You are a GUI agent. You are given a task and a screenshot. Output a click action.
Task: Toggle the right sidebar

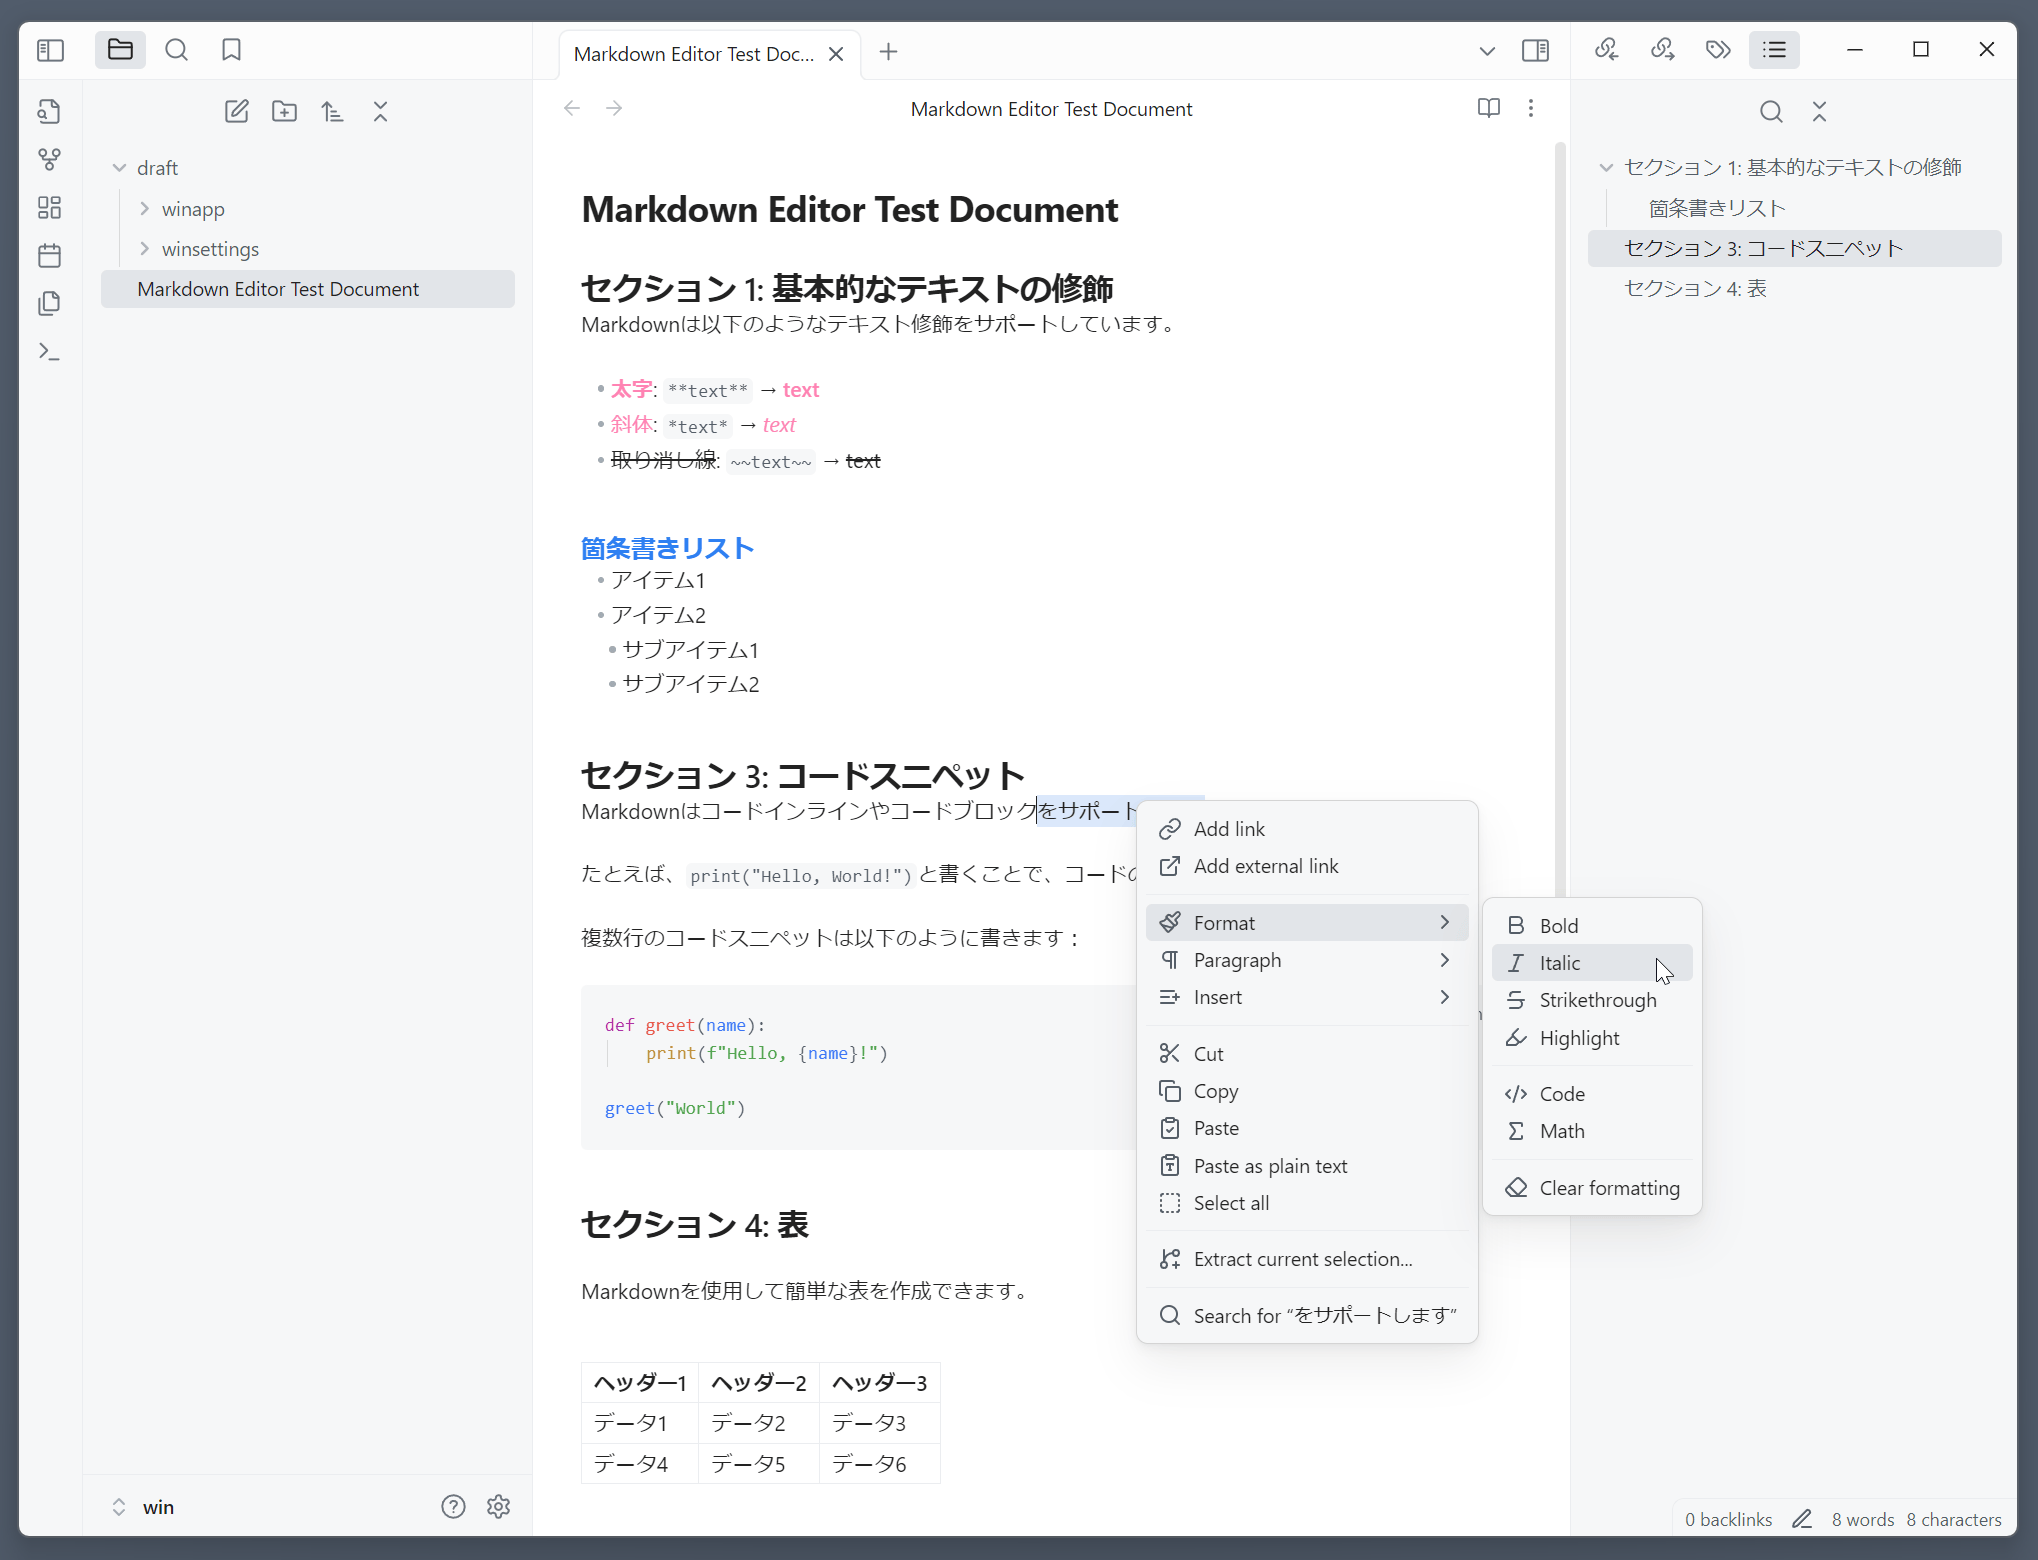(x=1535, y=50)
